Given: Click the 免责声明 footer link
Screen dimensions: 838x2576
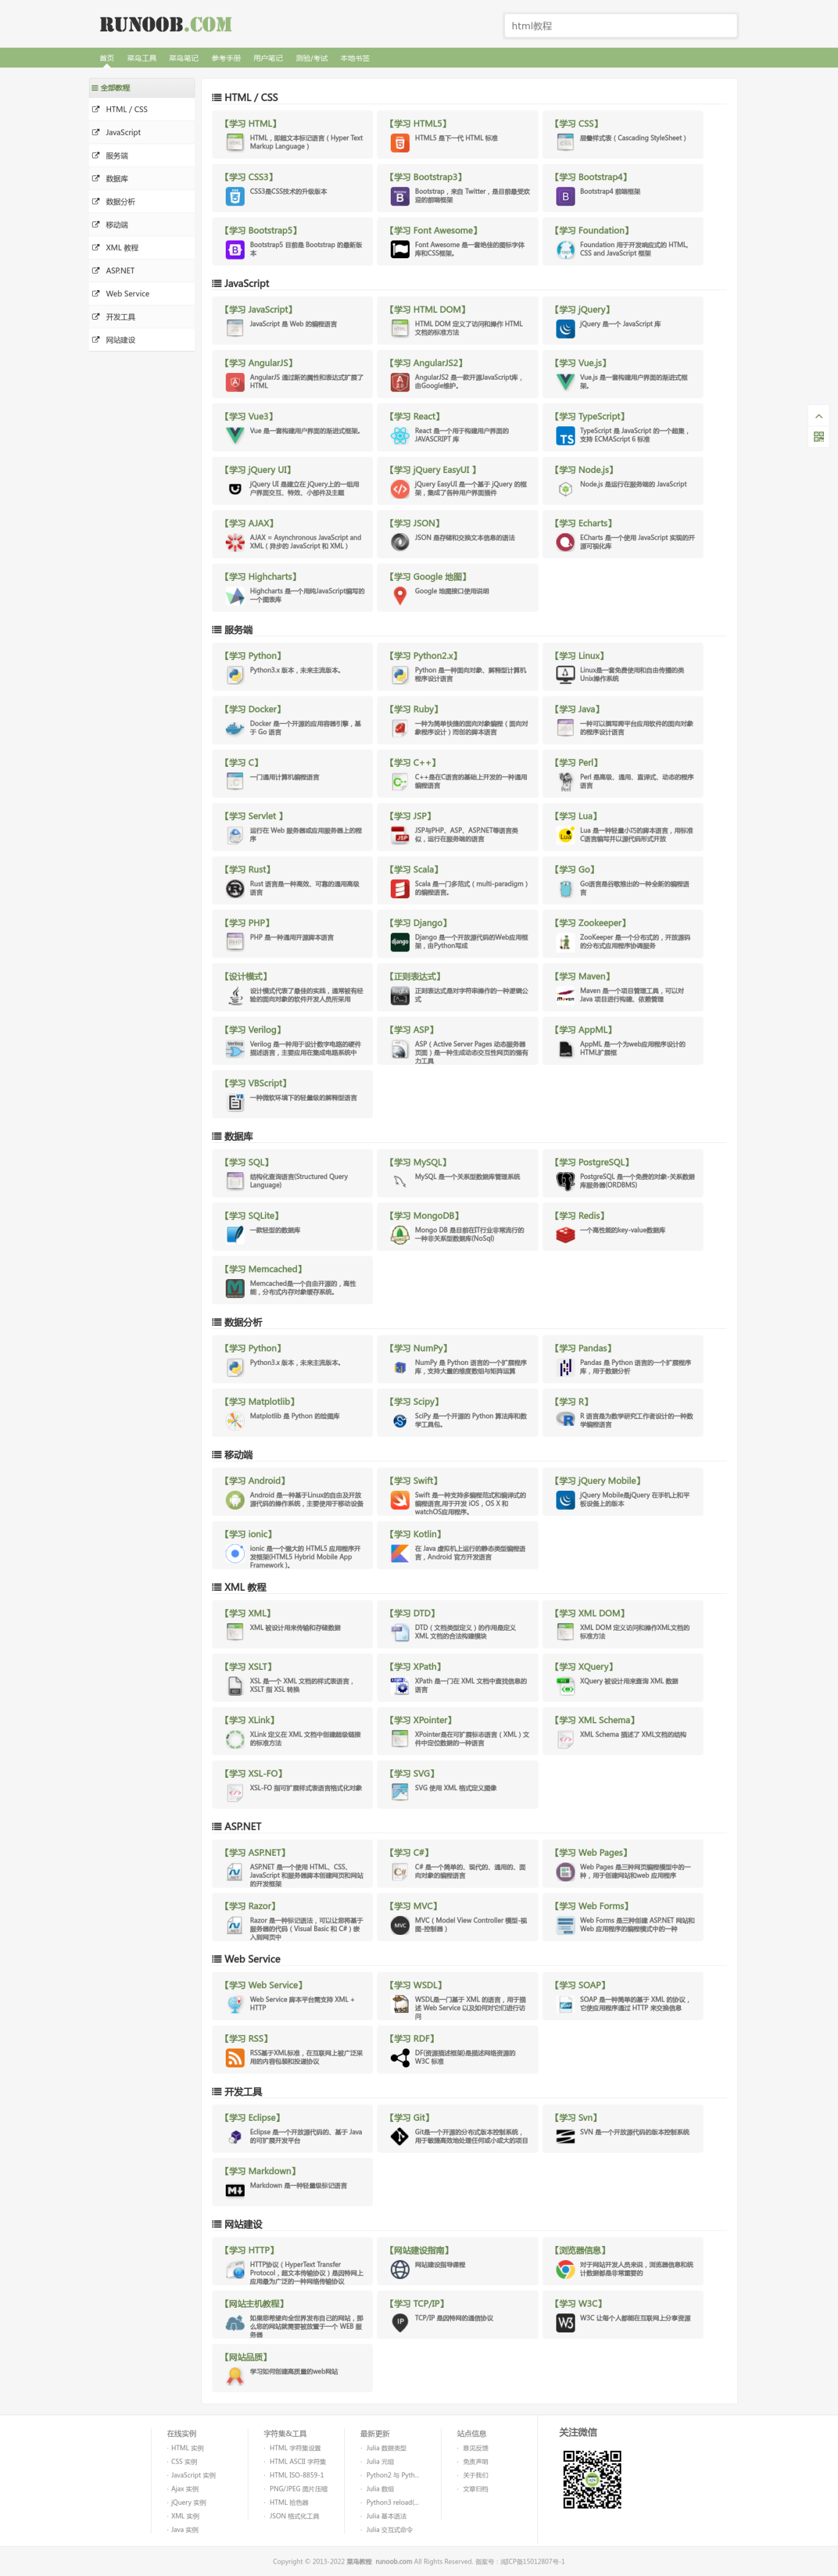Looking at the screenshot, I should point(475,2462).
